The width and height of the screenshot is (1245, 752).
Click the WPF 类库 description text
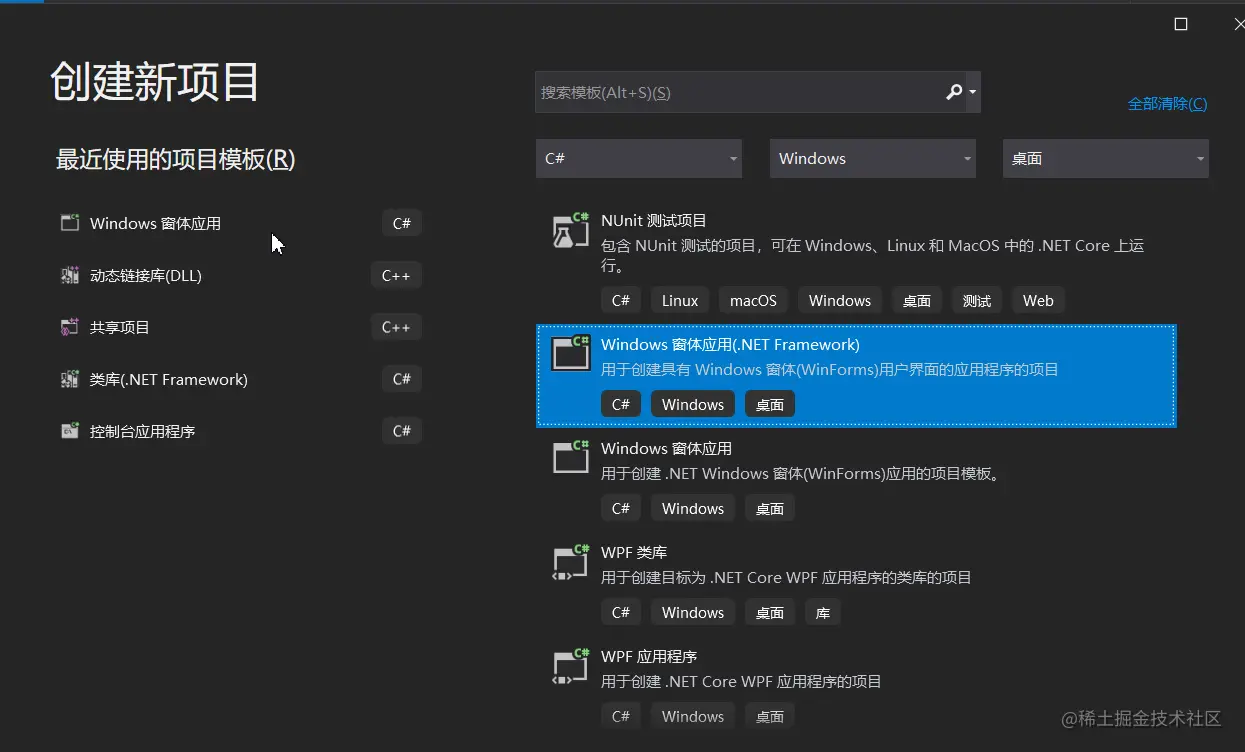click(786, 577)
